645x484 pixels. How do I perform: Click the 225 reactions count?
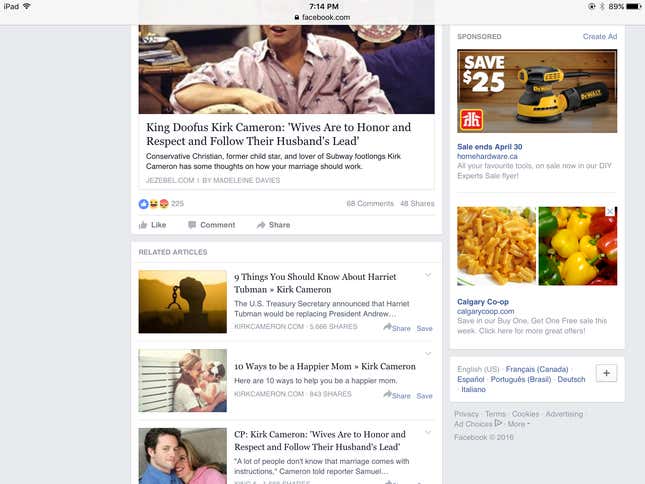coord(177,204)
